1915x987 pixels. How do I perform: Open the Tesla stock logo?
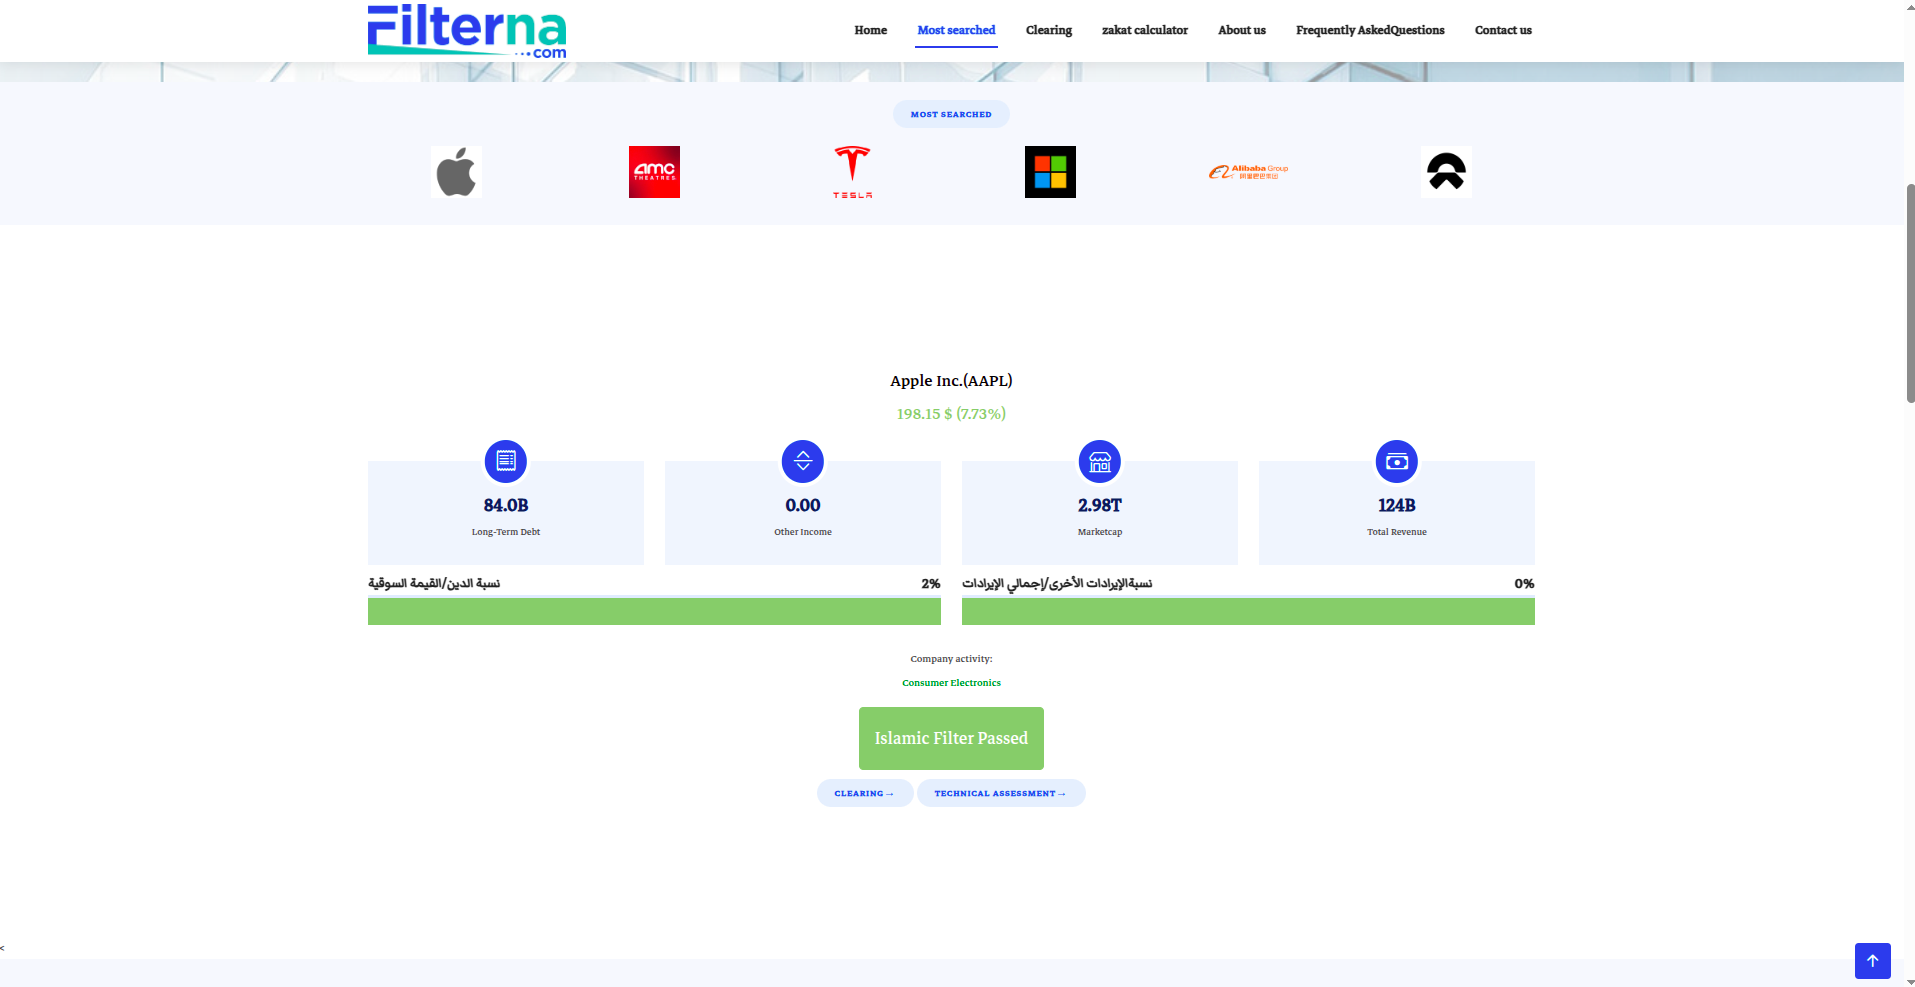[x=852, y=172]
